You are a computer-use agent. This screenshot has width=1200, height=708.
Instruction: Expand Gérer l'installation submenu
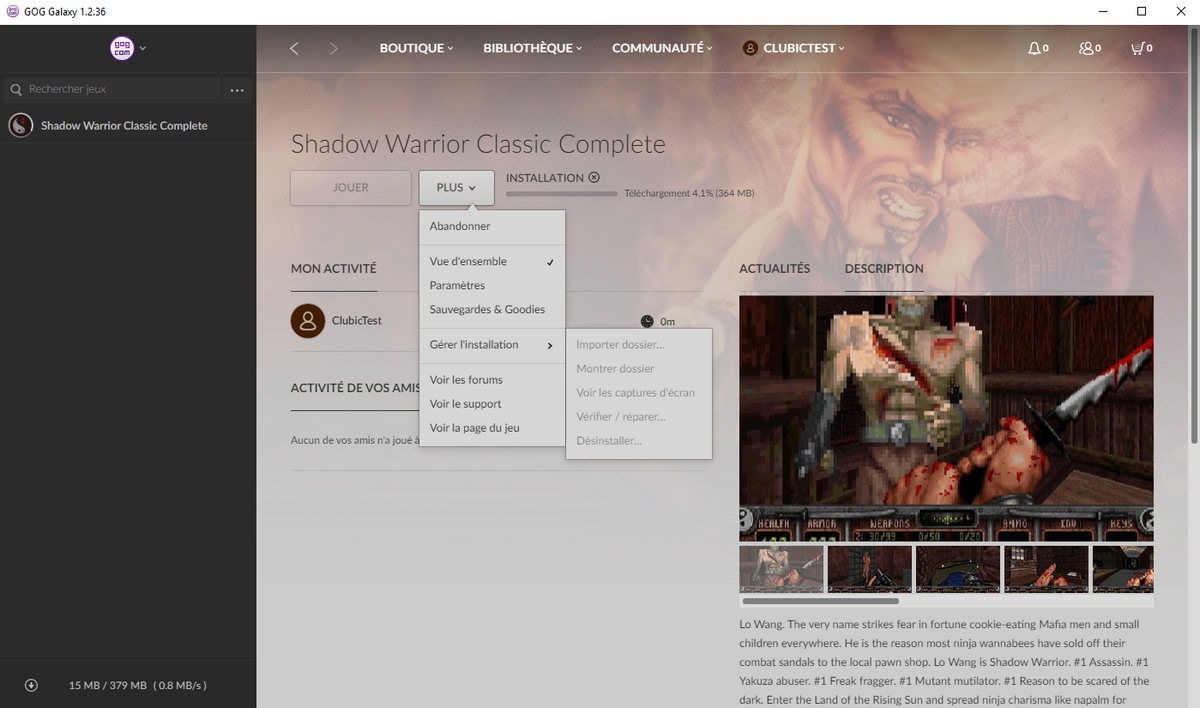click(492, 345)
